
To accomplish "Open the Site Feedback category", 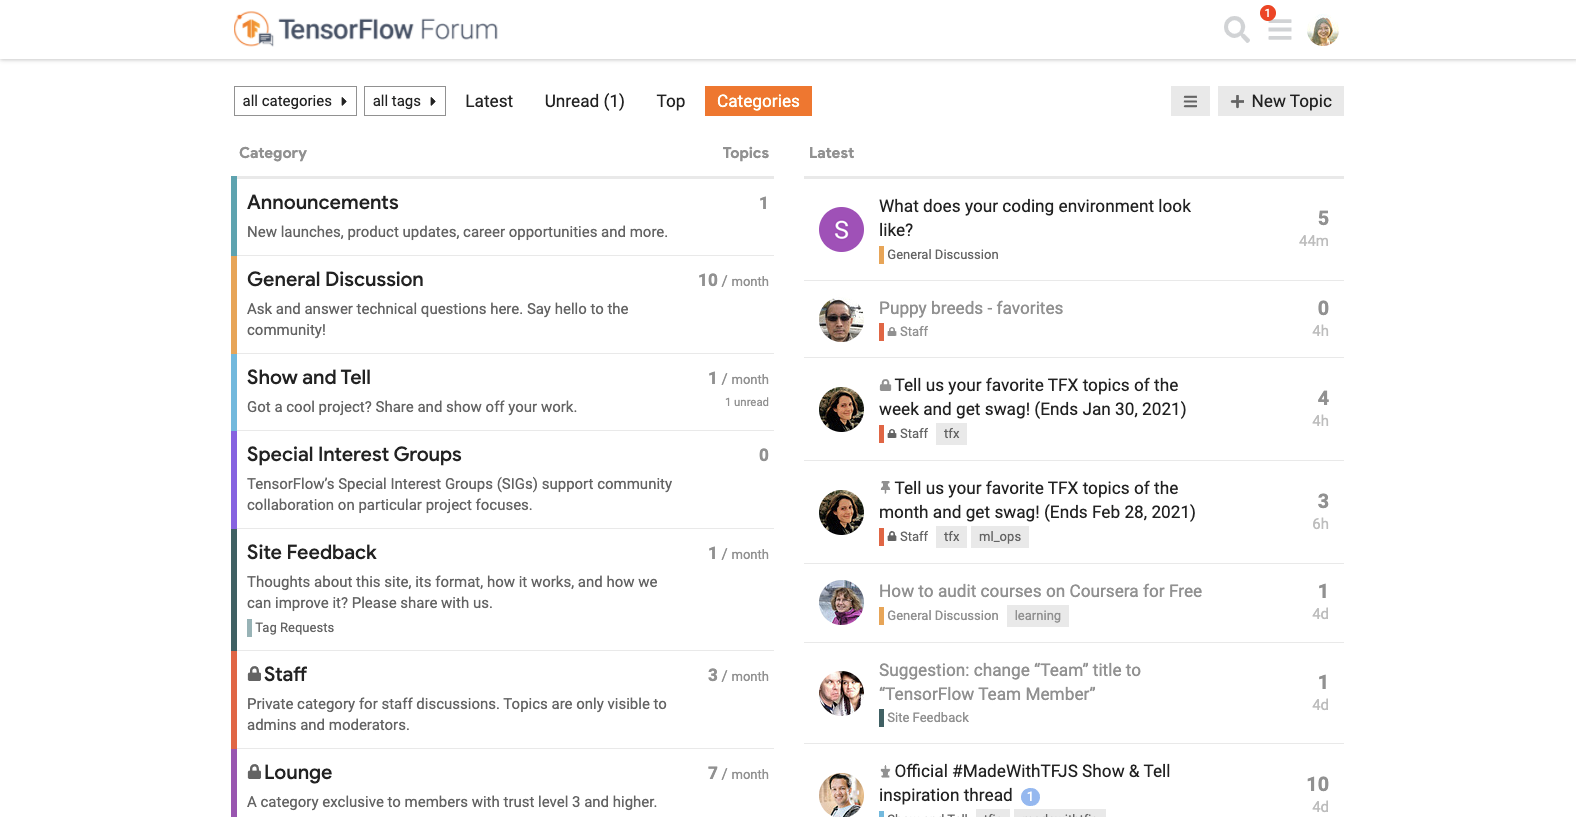I will coord(312,552).
